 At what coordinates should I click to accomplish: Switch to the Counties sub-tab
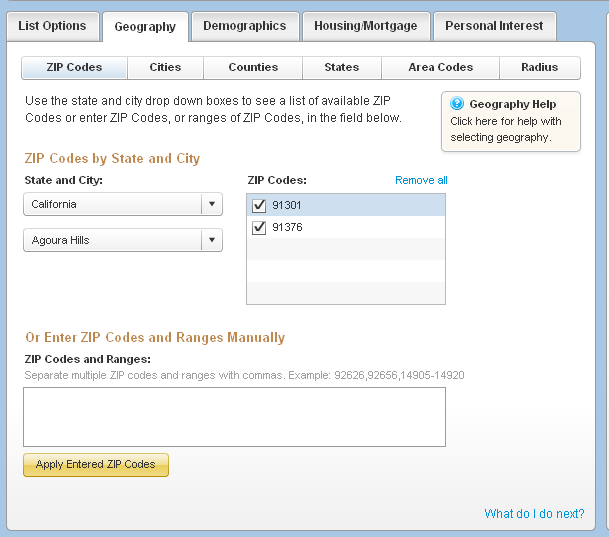point(253,67)
